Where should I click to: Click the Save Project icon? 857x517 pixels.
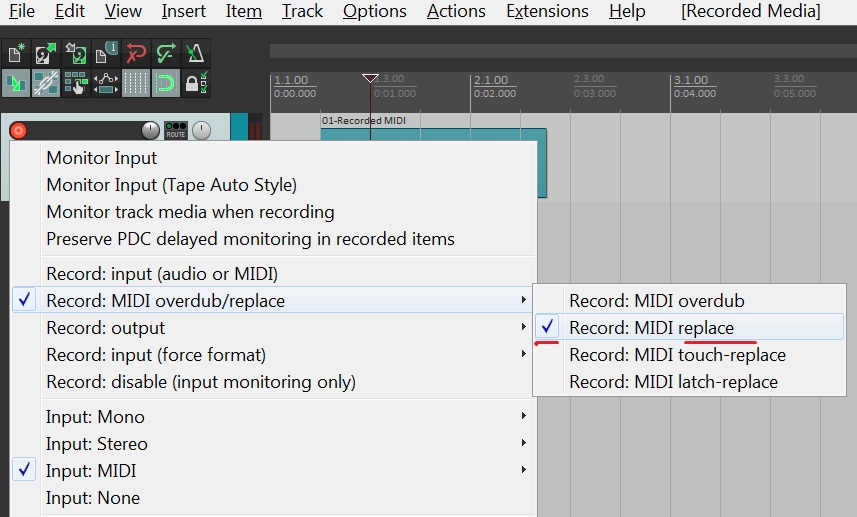(x=75, y=54)
